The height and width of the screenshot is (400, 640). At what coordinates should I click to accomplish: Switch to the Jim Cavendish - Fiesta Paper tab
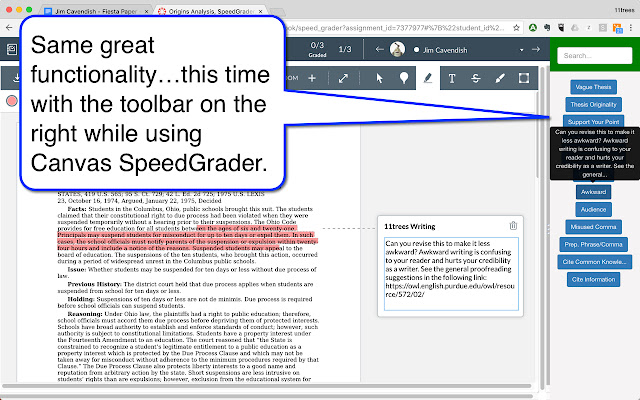tap(96, 11)
